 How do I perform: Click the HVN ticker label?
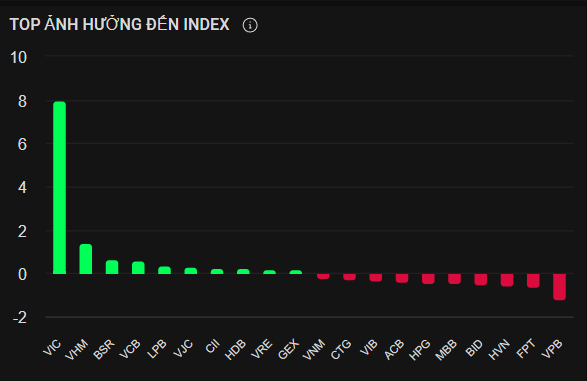click(499, 350)
